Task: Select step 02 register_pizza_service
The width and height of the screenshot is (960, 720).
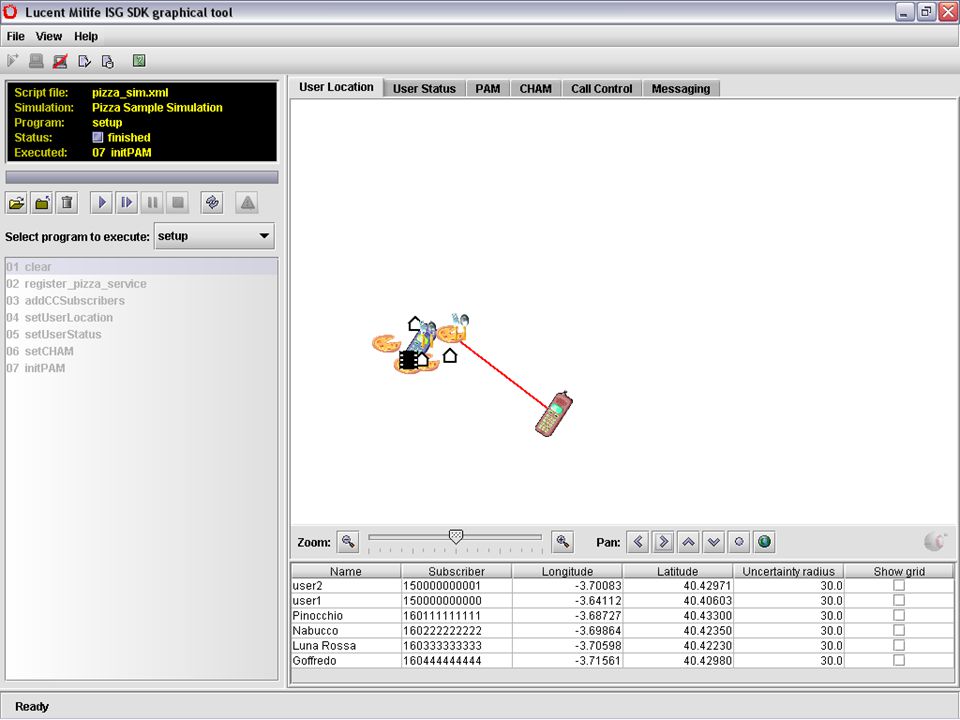Action: (x=141, y=284)
